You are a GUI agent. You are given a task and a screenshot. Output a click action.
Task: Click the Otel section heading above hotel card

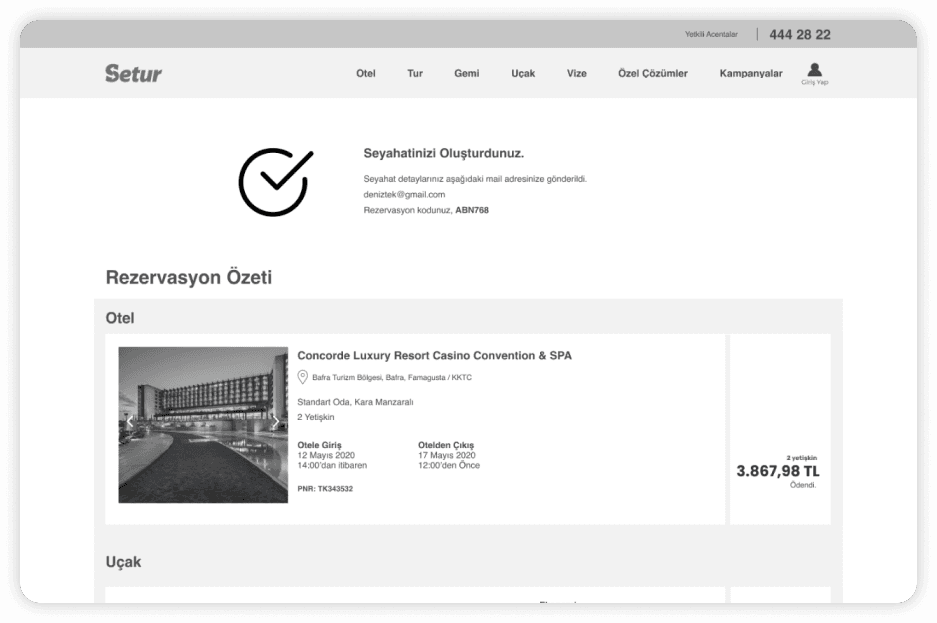click(x=120, y=318)
